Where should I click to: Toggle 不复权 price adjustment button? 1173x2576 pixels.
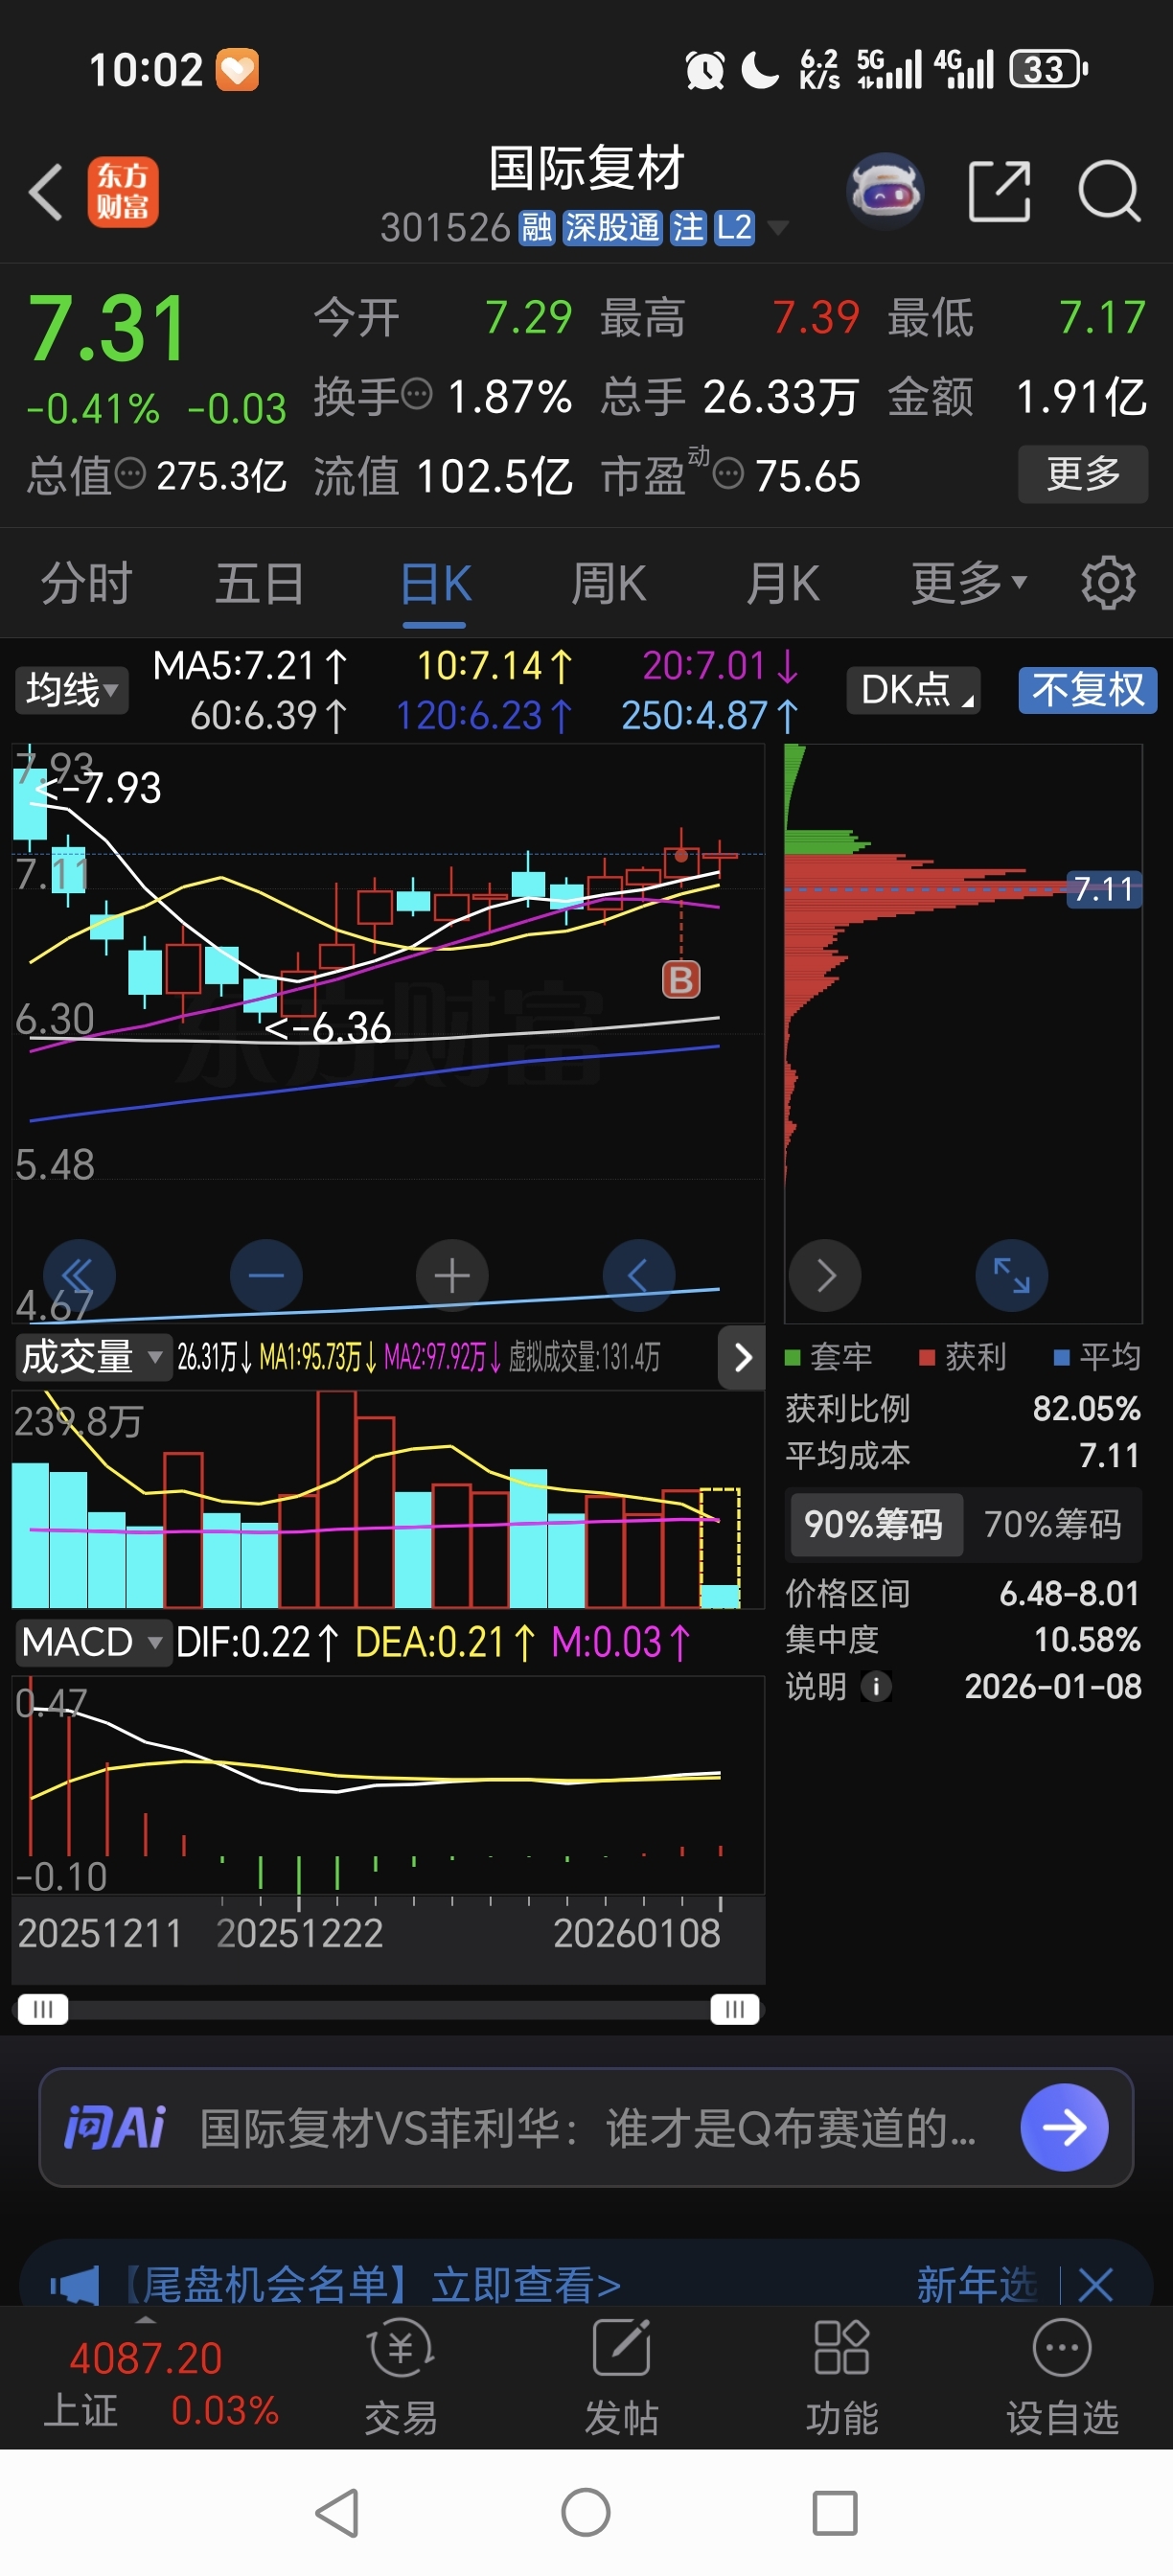coord(1087,690)
